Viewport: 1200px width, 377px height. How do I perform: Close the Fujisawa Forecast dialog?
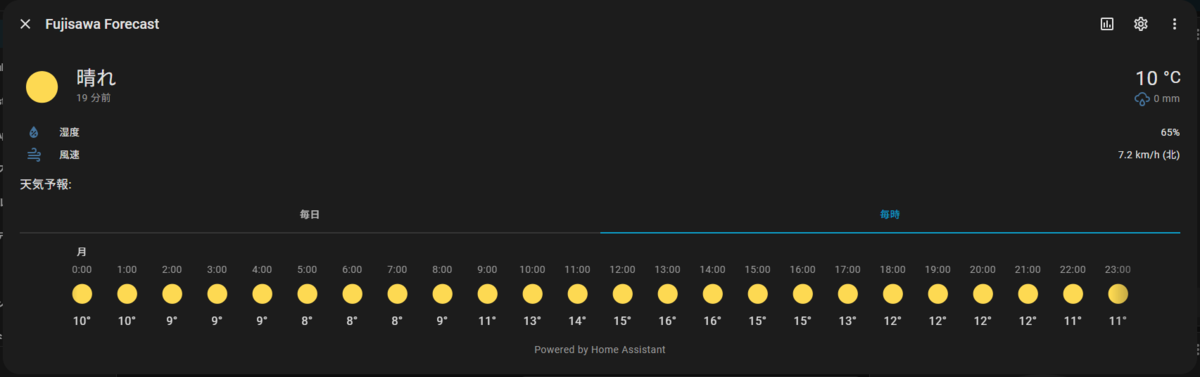25,24
